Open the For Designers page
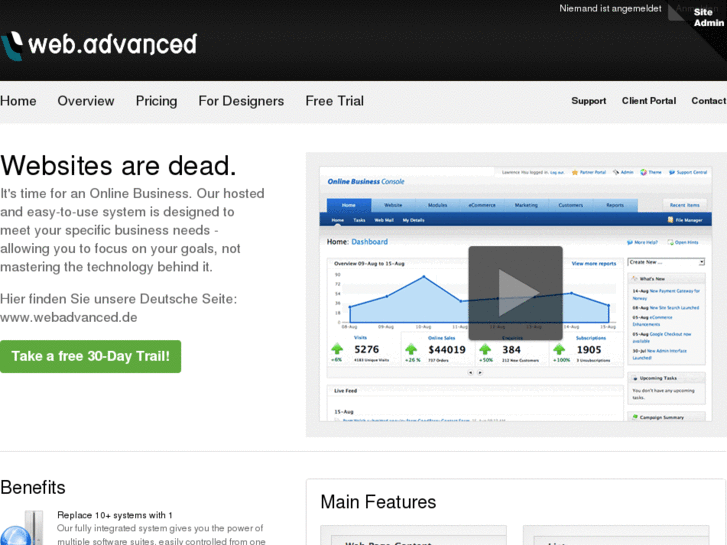This screenshot has width=727, height=545. 241,101
